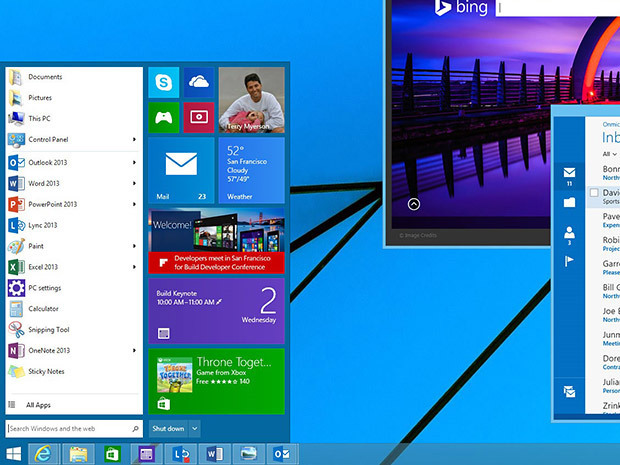The width and height of the screenshot is (620, 465).
Task: Open the All filter dropdown in Mail
Action: pyautogui.click(x=610, y=154)
